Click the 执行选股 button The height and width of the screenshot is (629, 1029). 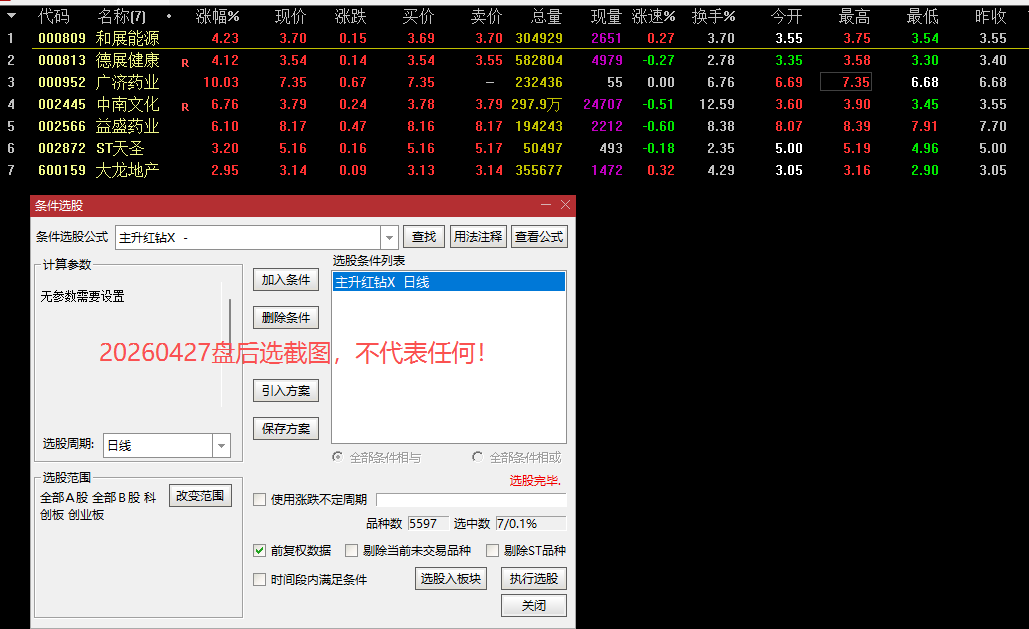(x=533, y=578)
